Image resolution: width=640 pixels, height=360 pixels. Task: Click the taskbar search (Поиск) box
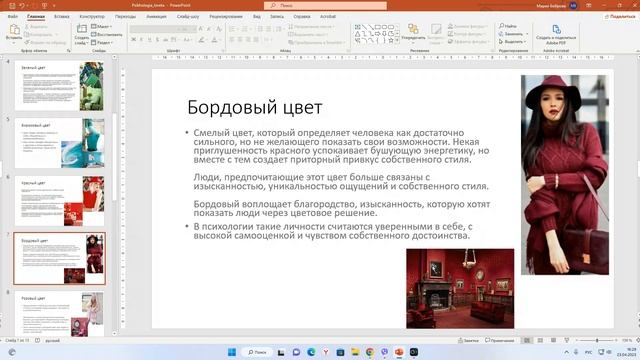tap(257, 352)
